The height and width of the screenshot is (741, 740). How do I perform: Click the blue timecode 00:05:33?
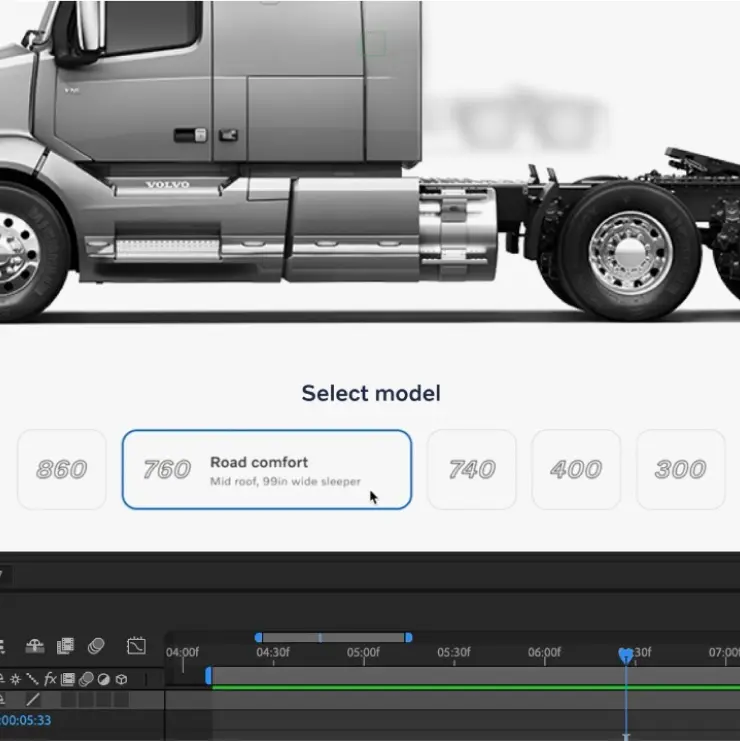pos(26,720)
